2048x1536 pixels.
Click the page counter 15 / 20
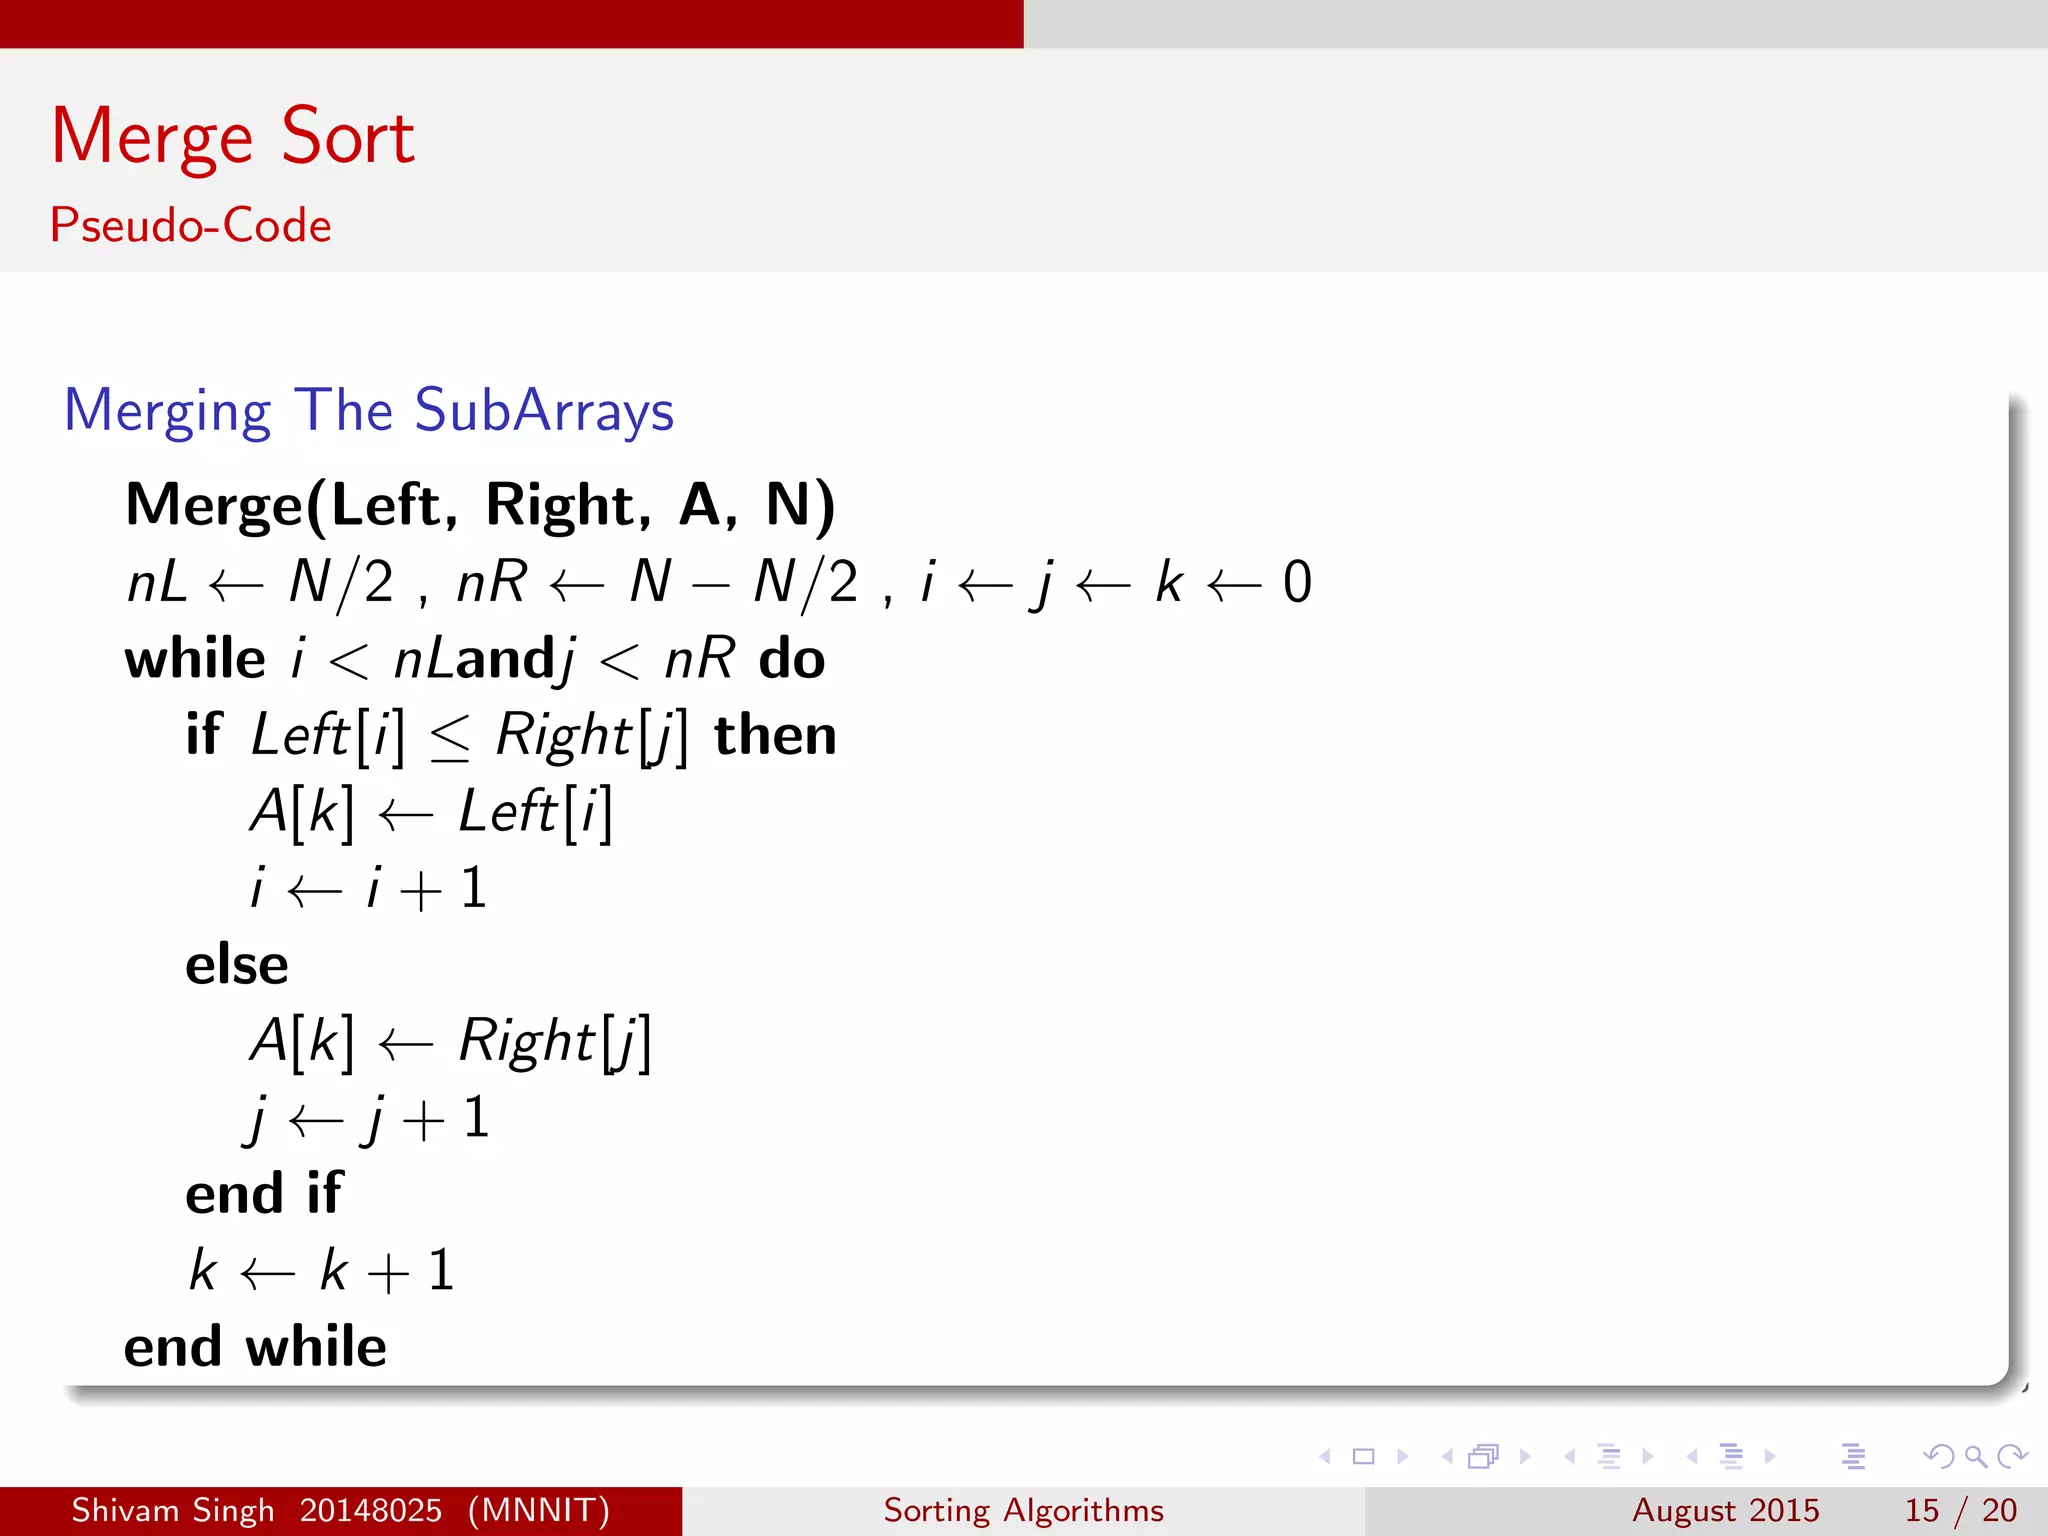(1961, 1510)
